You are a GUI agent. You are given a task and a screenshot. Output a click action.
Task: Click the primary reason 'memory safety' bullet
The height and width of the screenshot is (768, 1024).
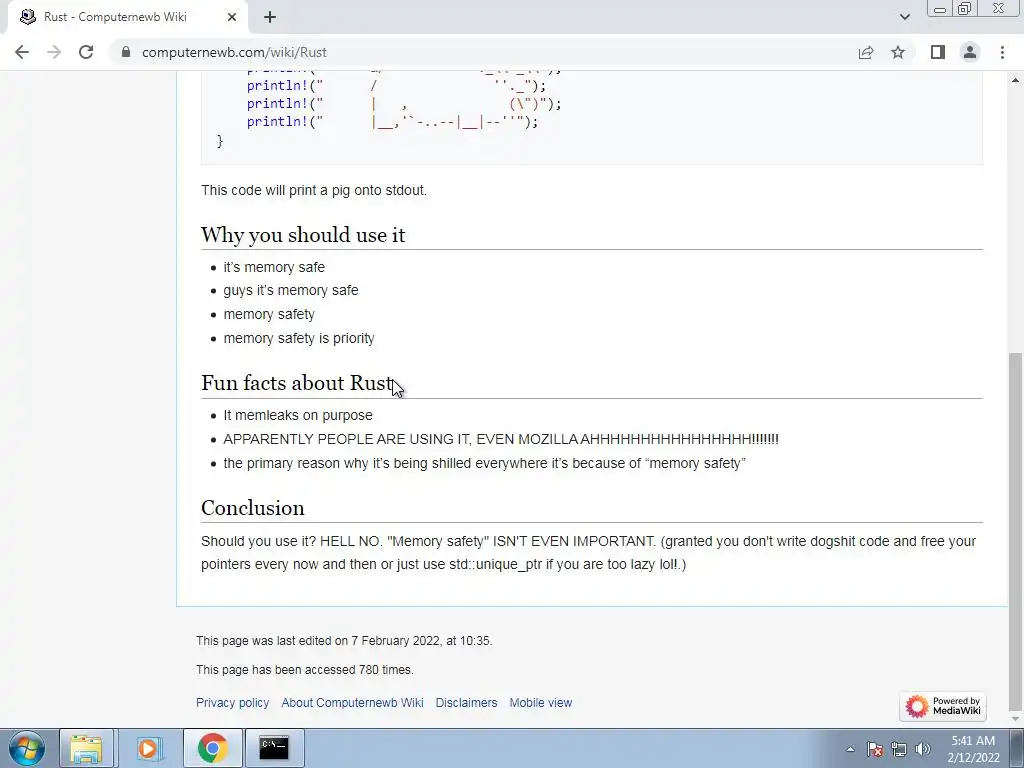coord(485,463)
